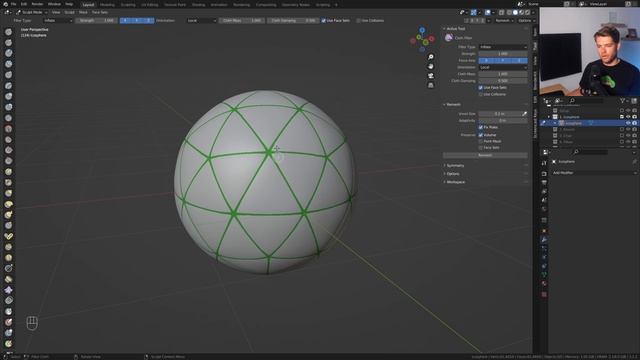Image resolution: width=640 pixels, height=360 pixels.
Task: Open sidebar Orientation Local dropdown
Action: point(503,67)
